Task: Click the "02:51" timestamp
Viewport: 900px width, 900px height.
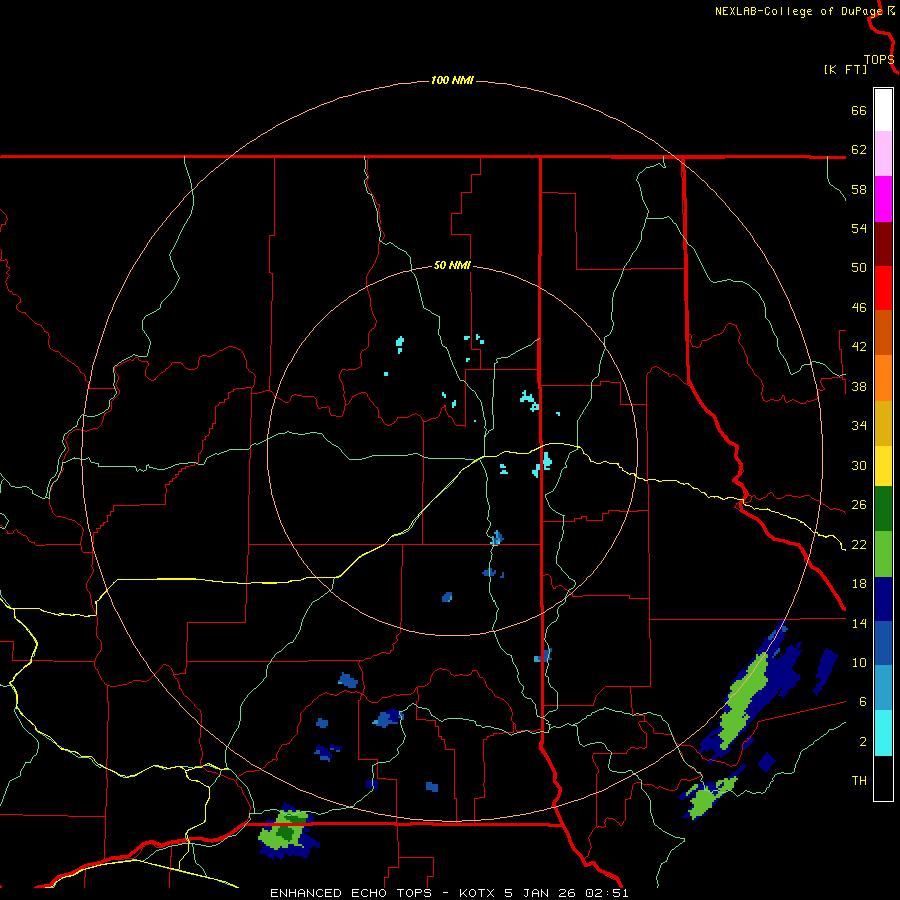Action: click(x=607, y=893)
